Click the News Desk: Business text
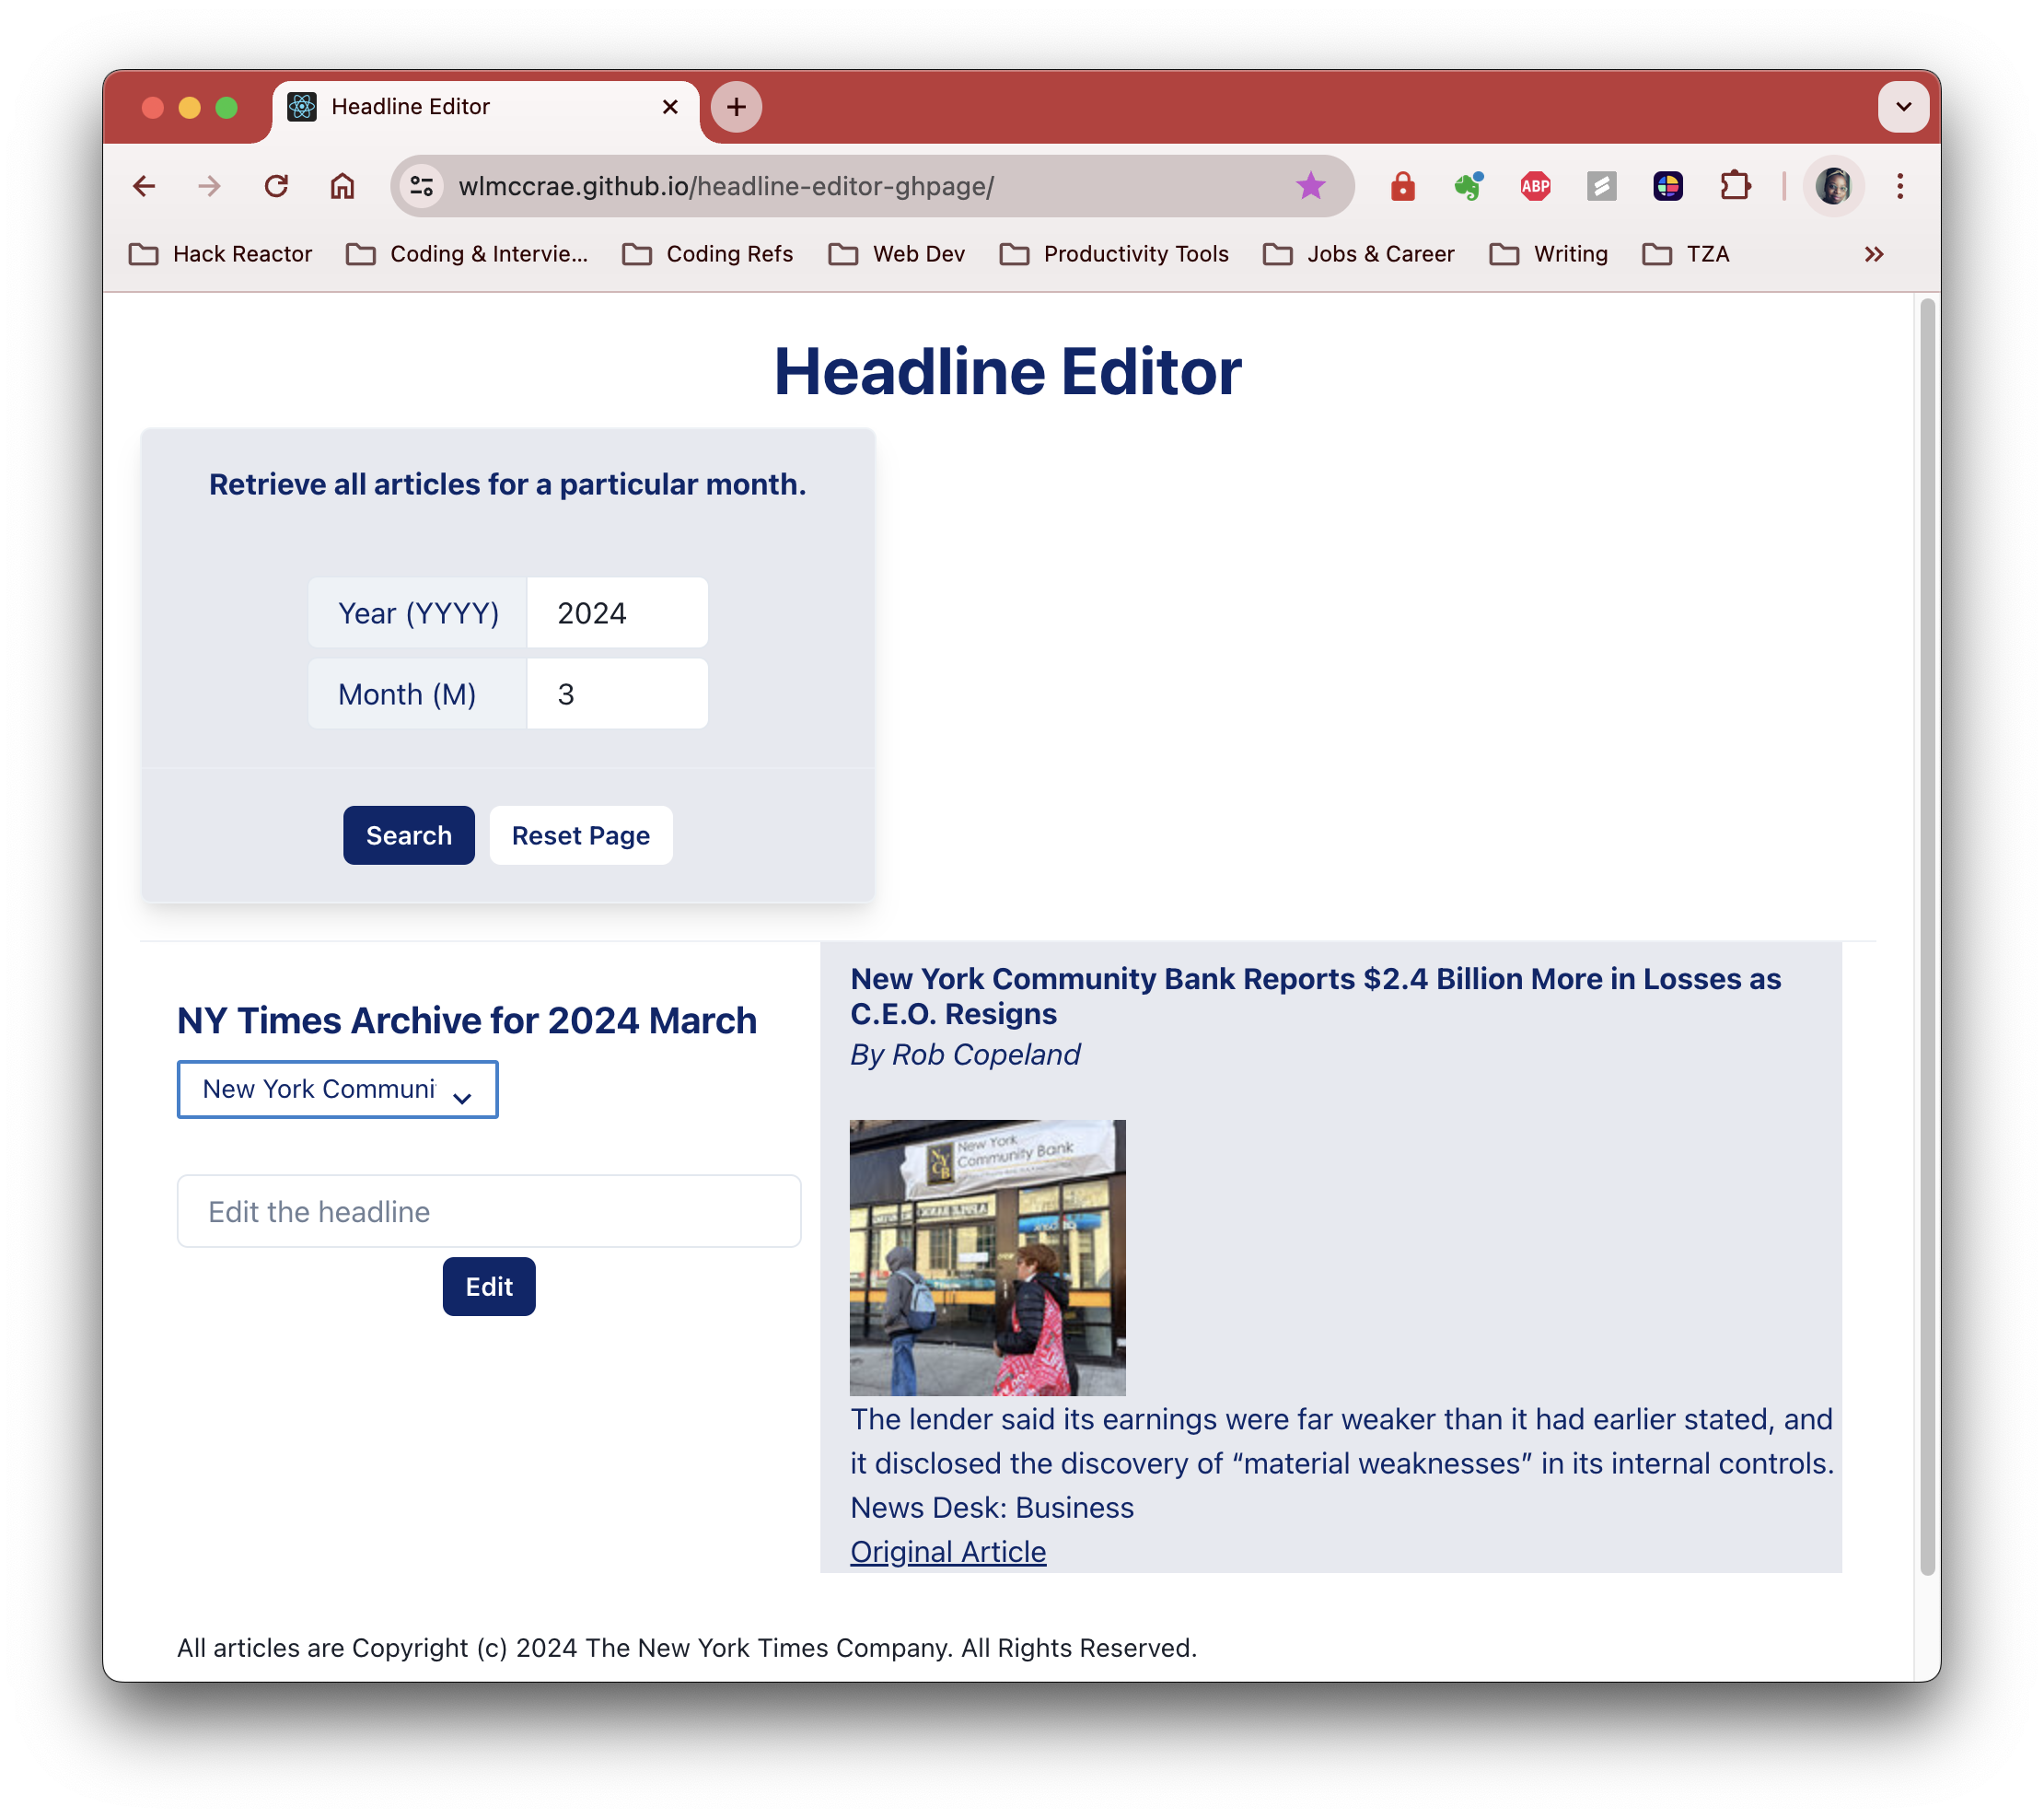 point(992,1507)
